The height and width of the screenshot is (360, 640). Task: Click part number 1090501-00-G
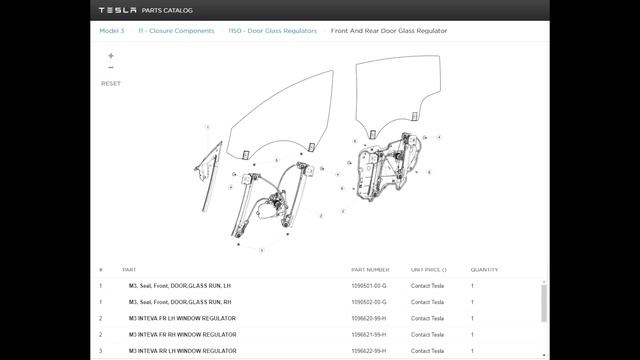click(x=369, y=286)
